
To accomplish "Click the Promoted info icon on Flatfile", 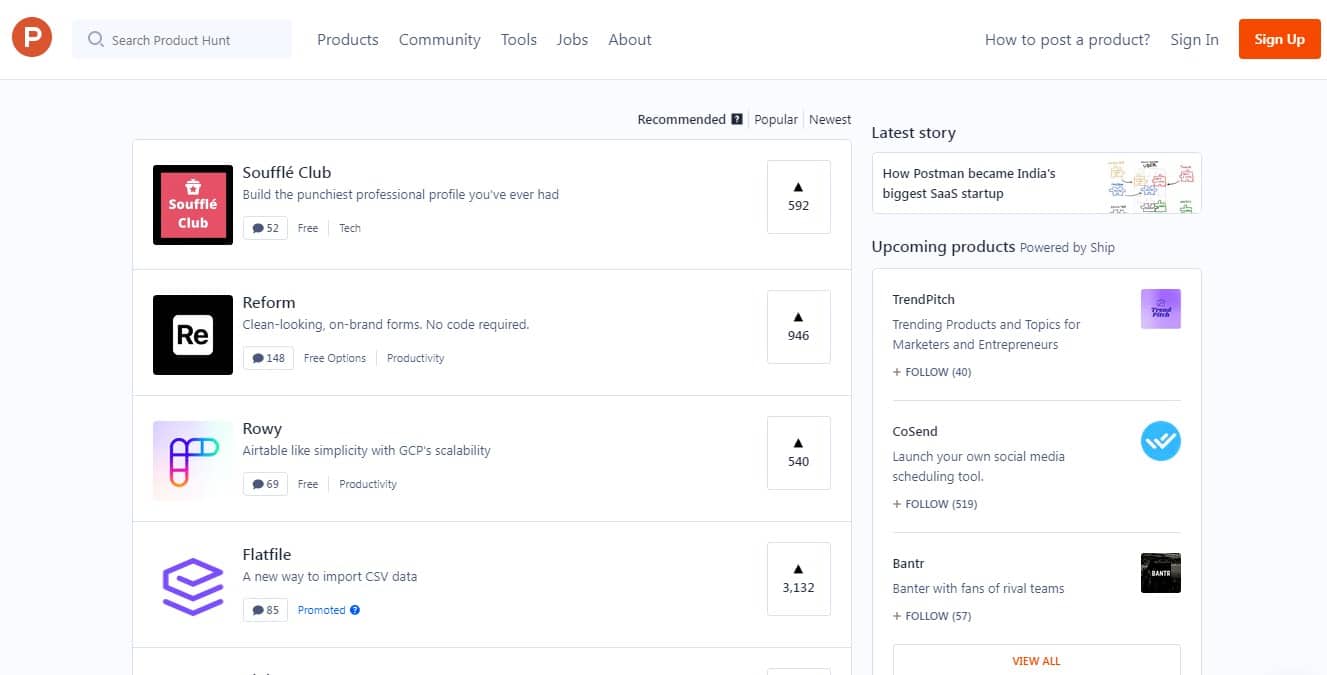I will (355, 610).
